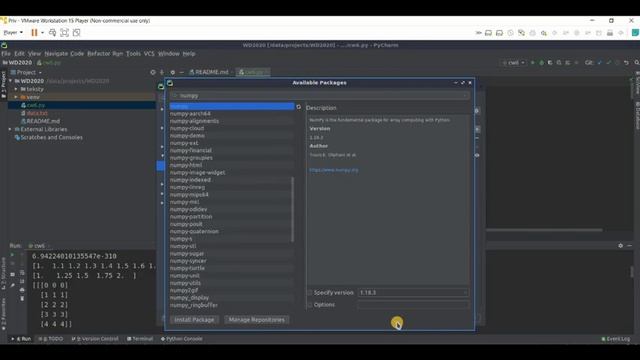This screenshot has height=360, width=640.
Task: Enable the Specify version checkbox
Action: tap(310, 293)
